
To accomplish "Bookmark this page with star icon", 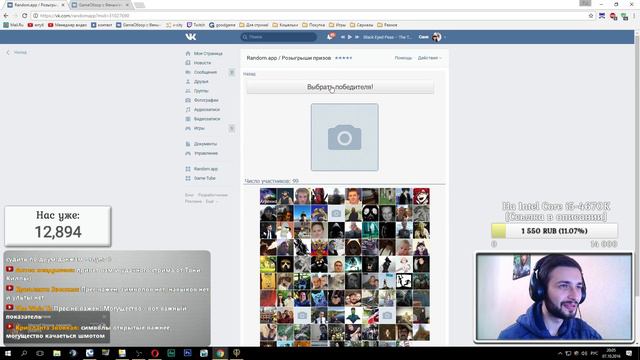I will (591, 16).
